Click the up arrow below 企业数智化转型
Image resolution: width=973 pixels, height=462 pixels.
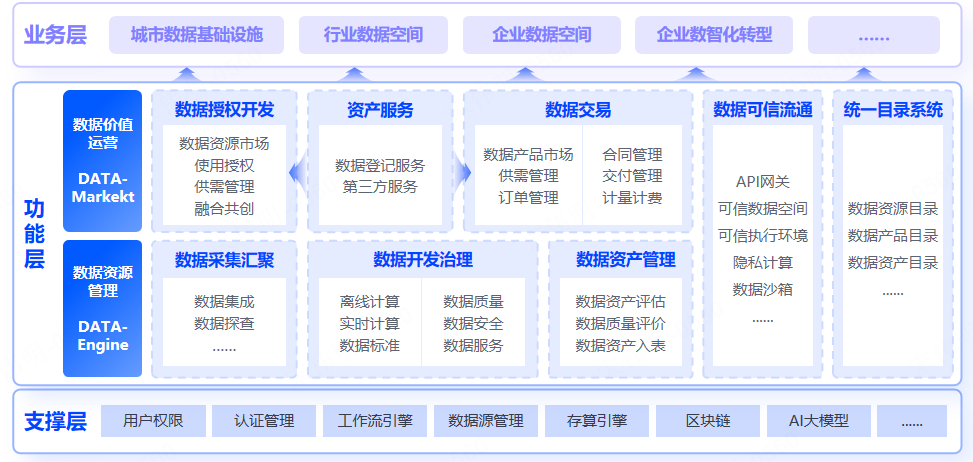(x=697, y=73)
